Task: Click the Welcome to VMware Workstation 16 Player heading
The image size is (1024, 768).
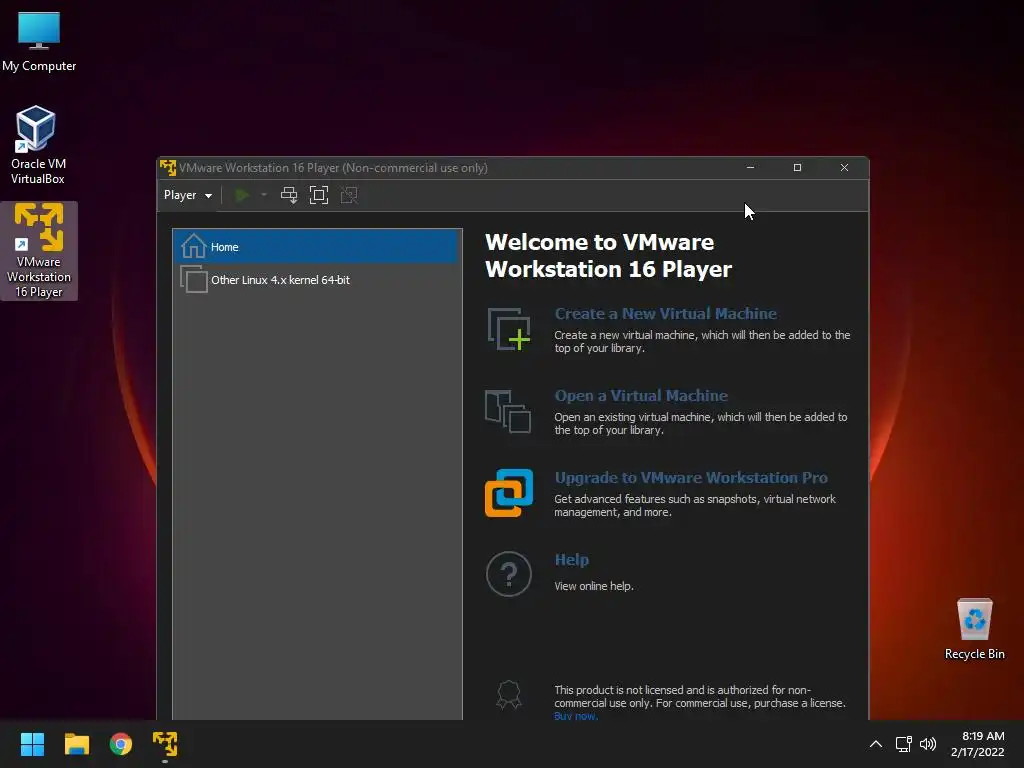Action: (609, 255)
